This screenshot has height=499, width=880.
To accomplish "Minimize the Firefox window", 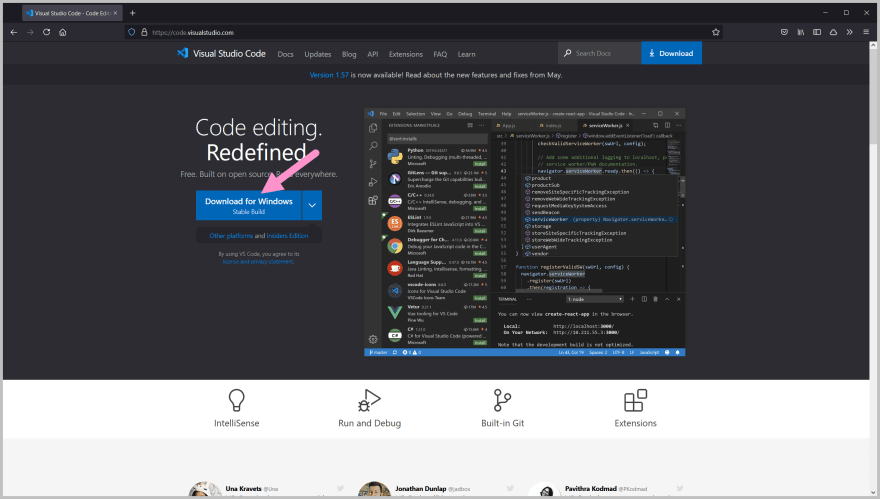I will [x=825, y=12].
